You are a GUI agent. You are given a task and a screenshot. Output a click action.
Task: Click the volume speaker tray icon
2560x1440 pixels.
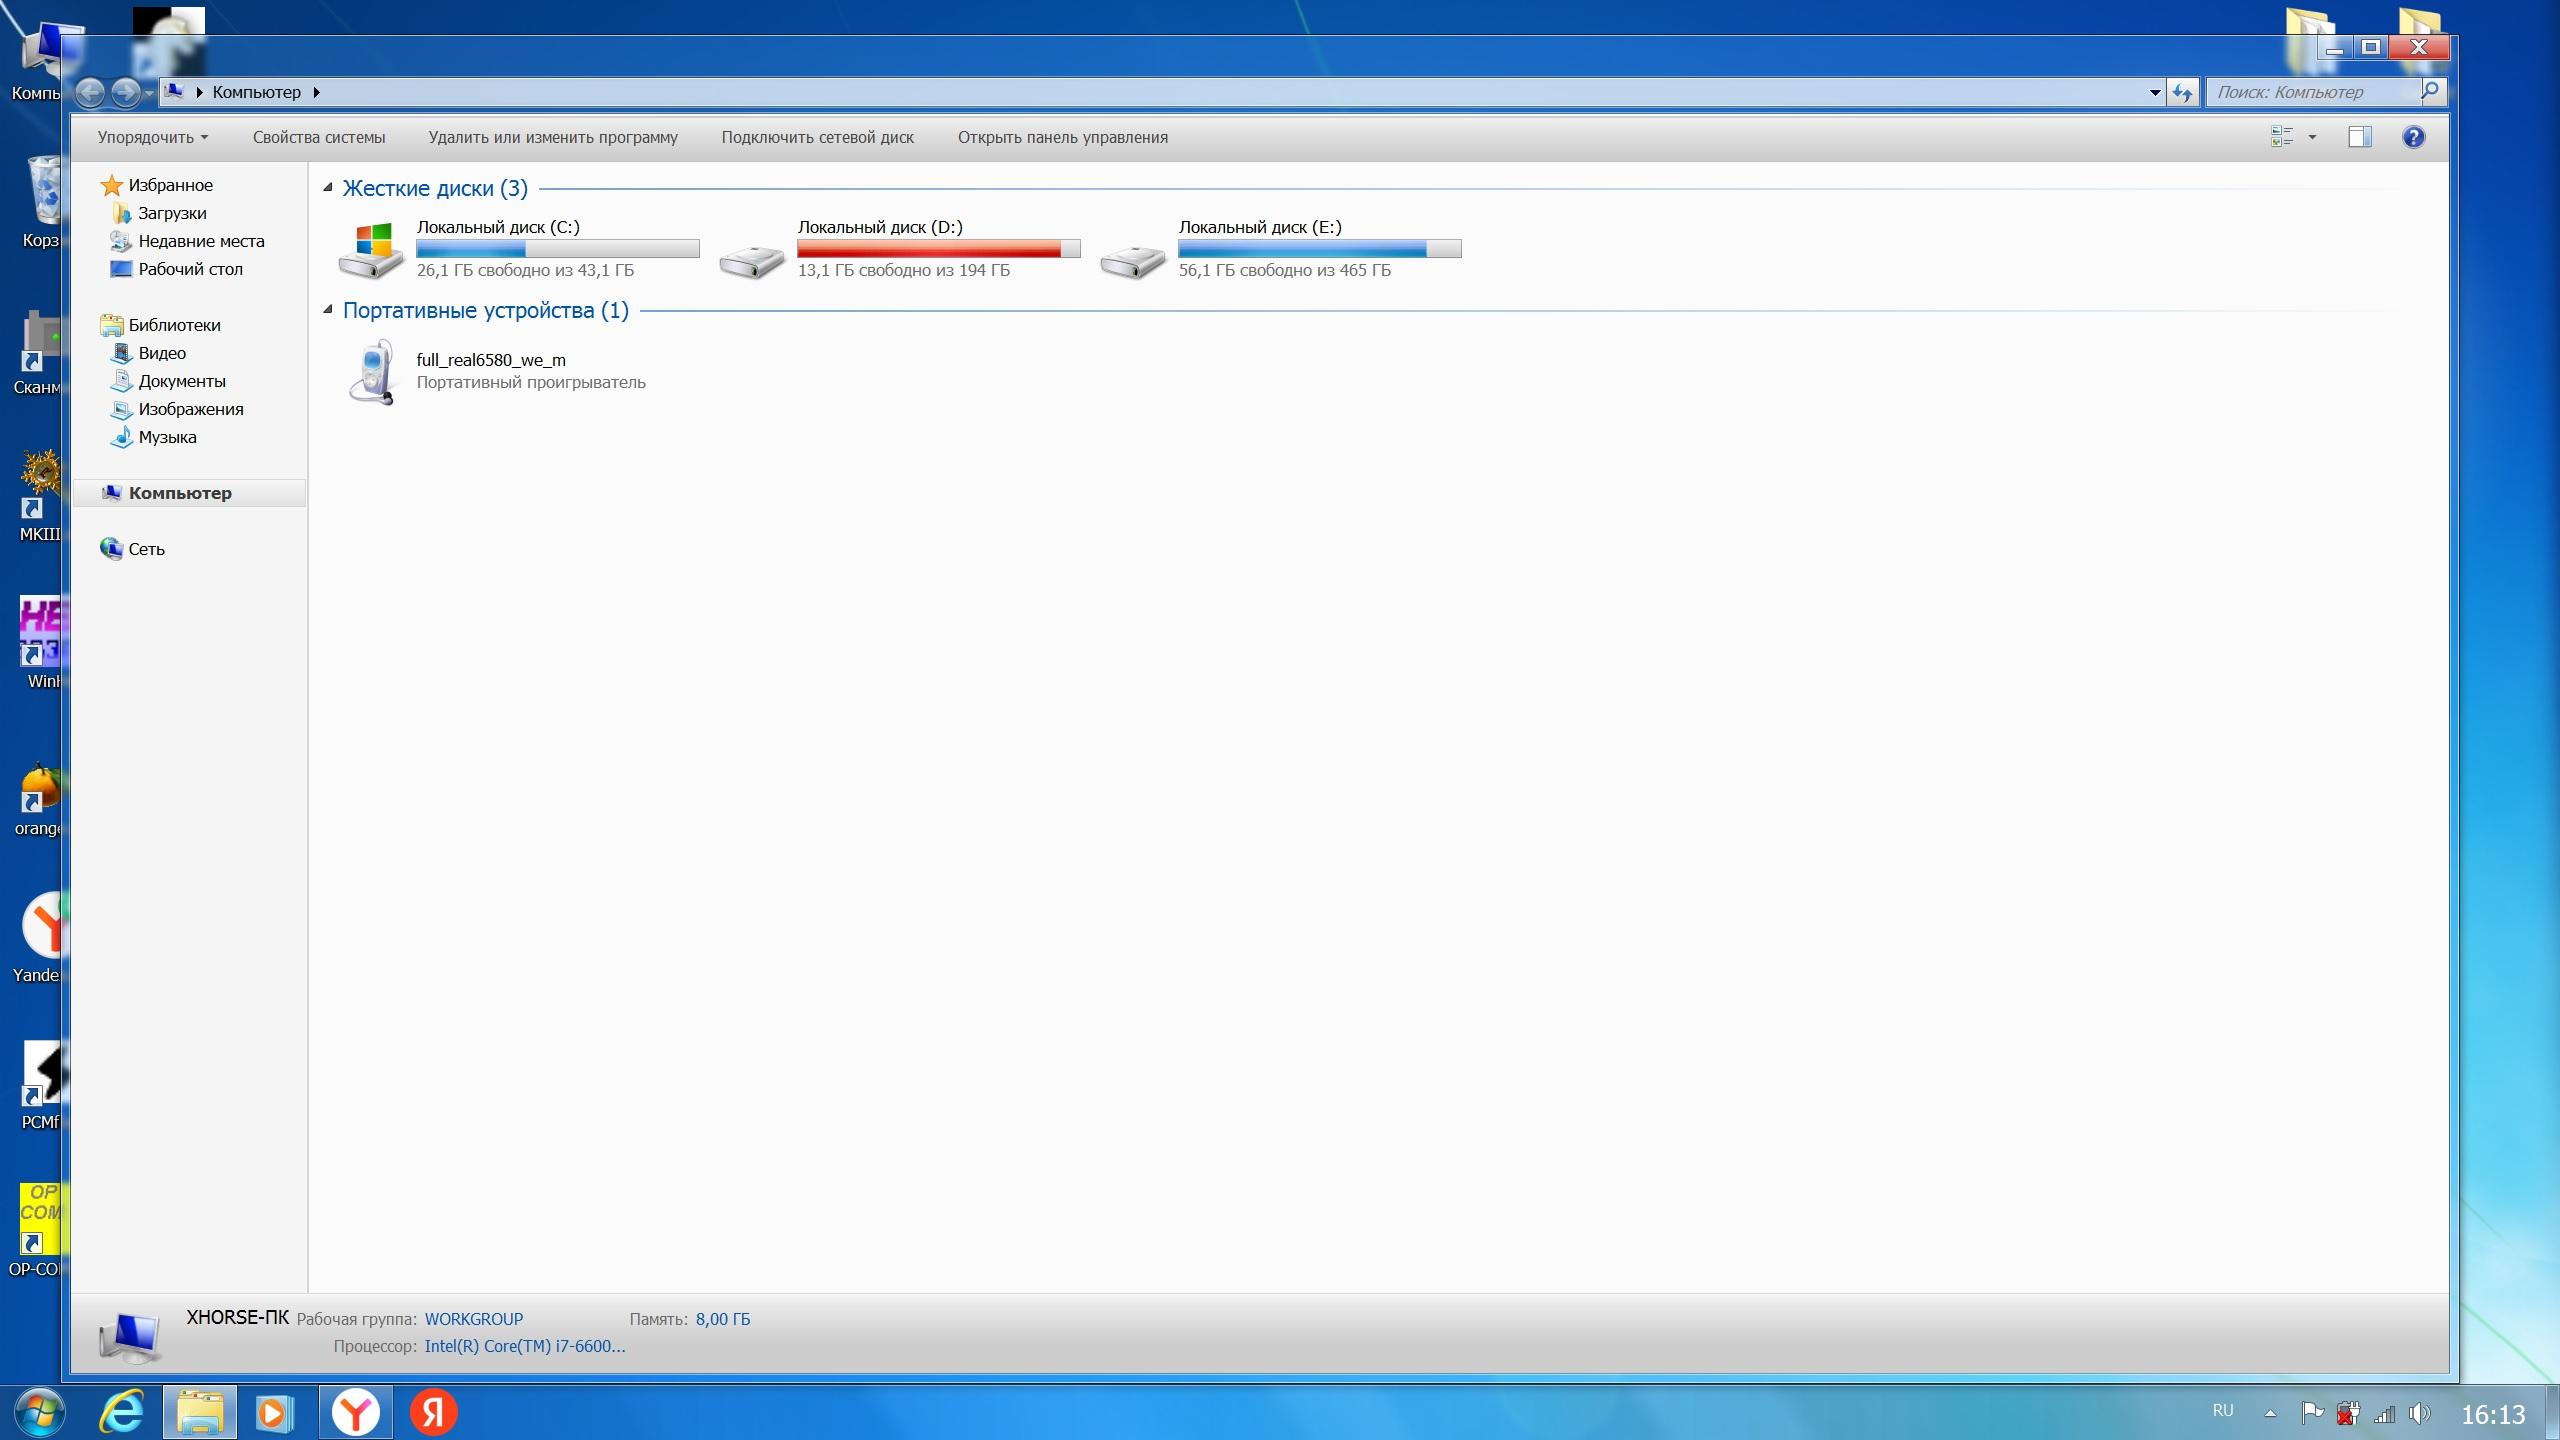pos(2420,1413)
